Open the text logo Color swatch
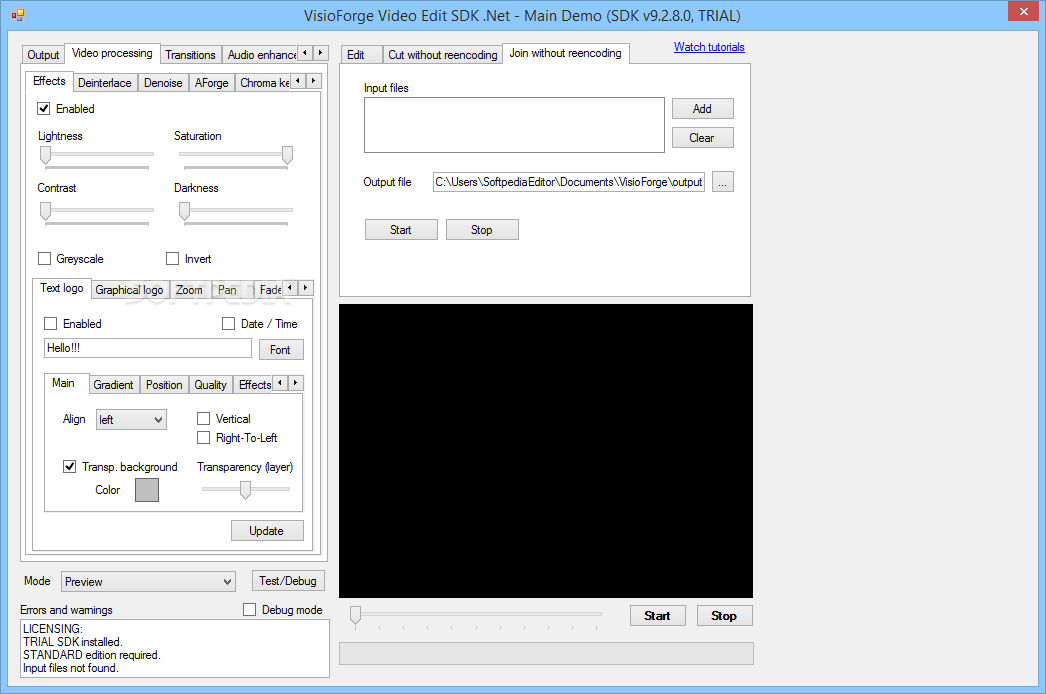1046x694 pixels. click(147, 490)
